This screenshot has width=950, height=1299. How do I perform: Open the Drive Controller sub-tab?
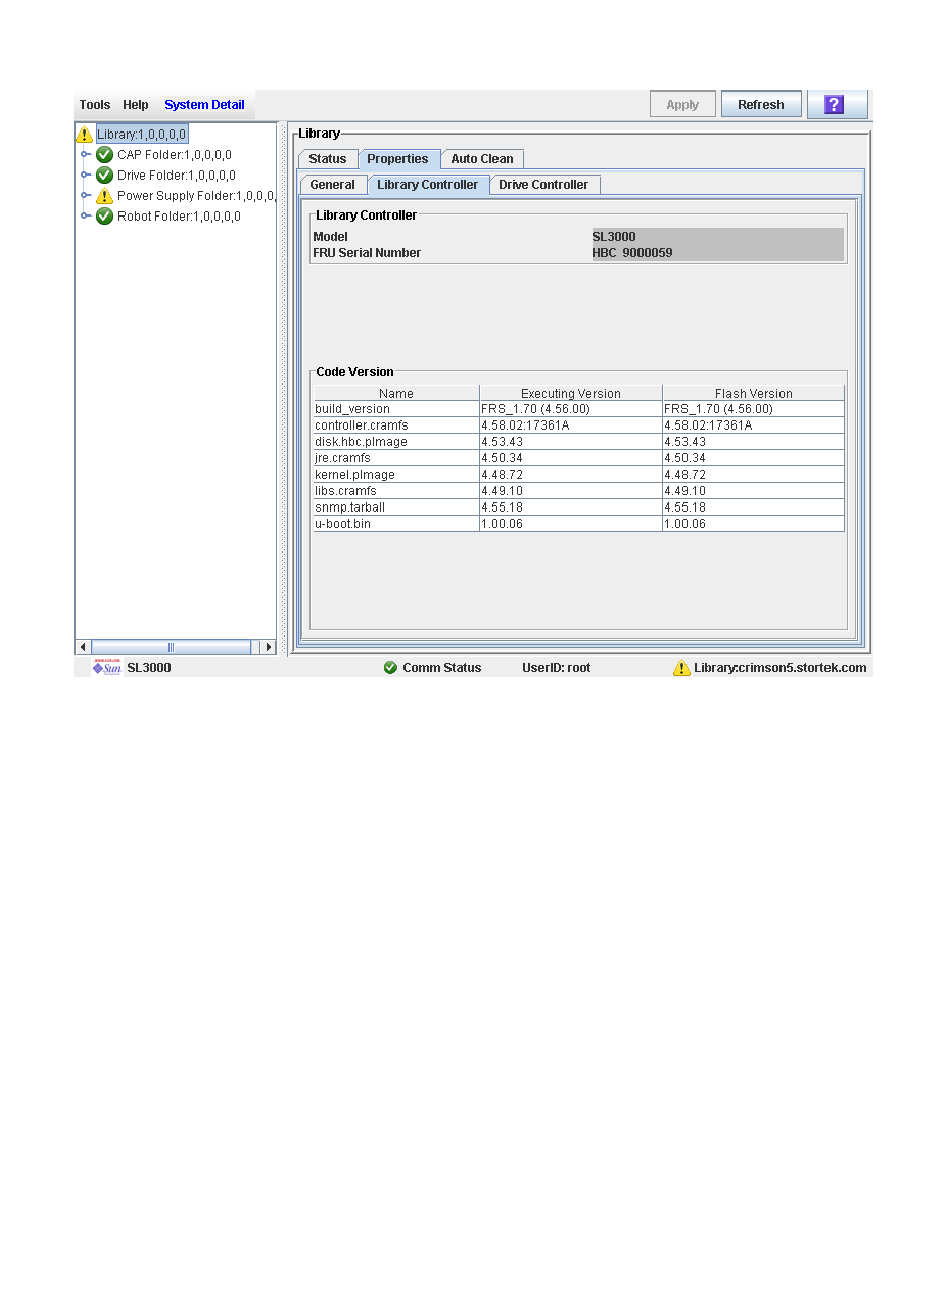[x=544, y=185]
